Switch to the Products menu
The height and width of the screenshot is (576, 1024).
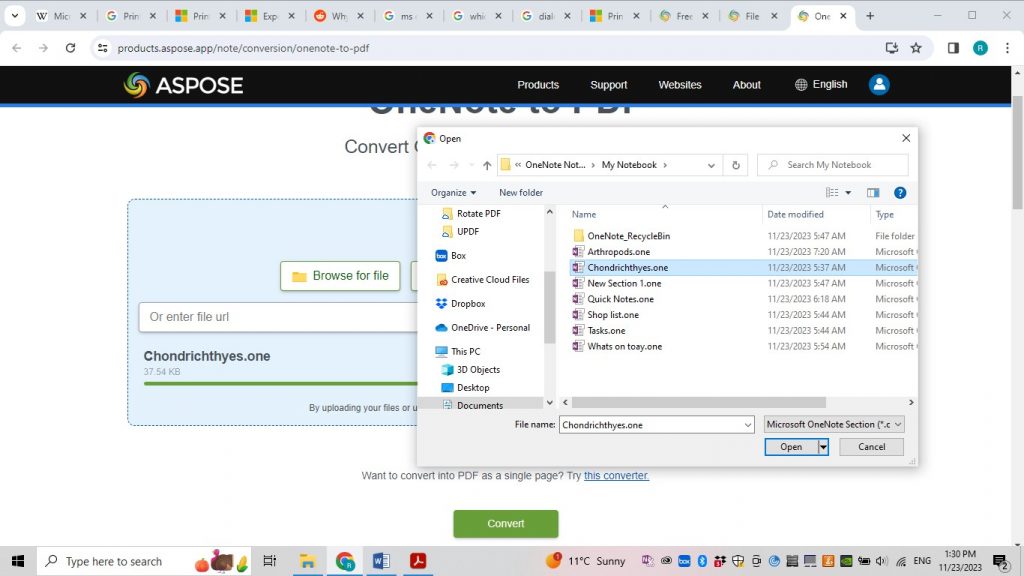538,85
